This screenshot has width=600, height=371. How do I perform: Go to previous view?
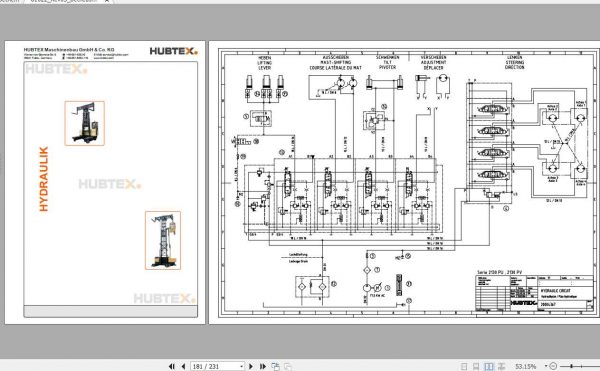tap(275, 366)
